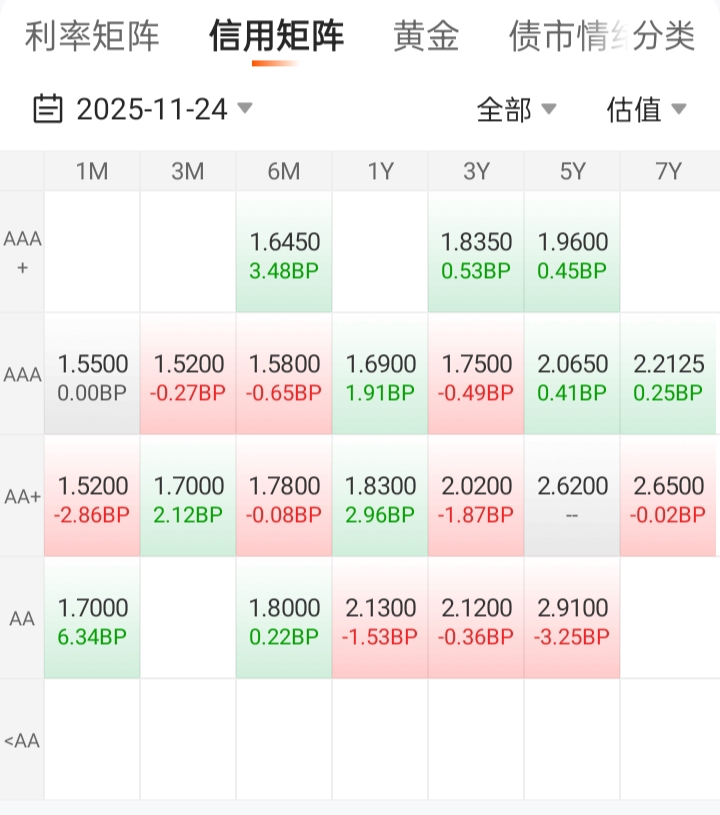The image size is (720, 815).
Task: Select the AA+ row label
Action: tap(22, 497)
